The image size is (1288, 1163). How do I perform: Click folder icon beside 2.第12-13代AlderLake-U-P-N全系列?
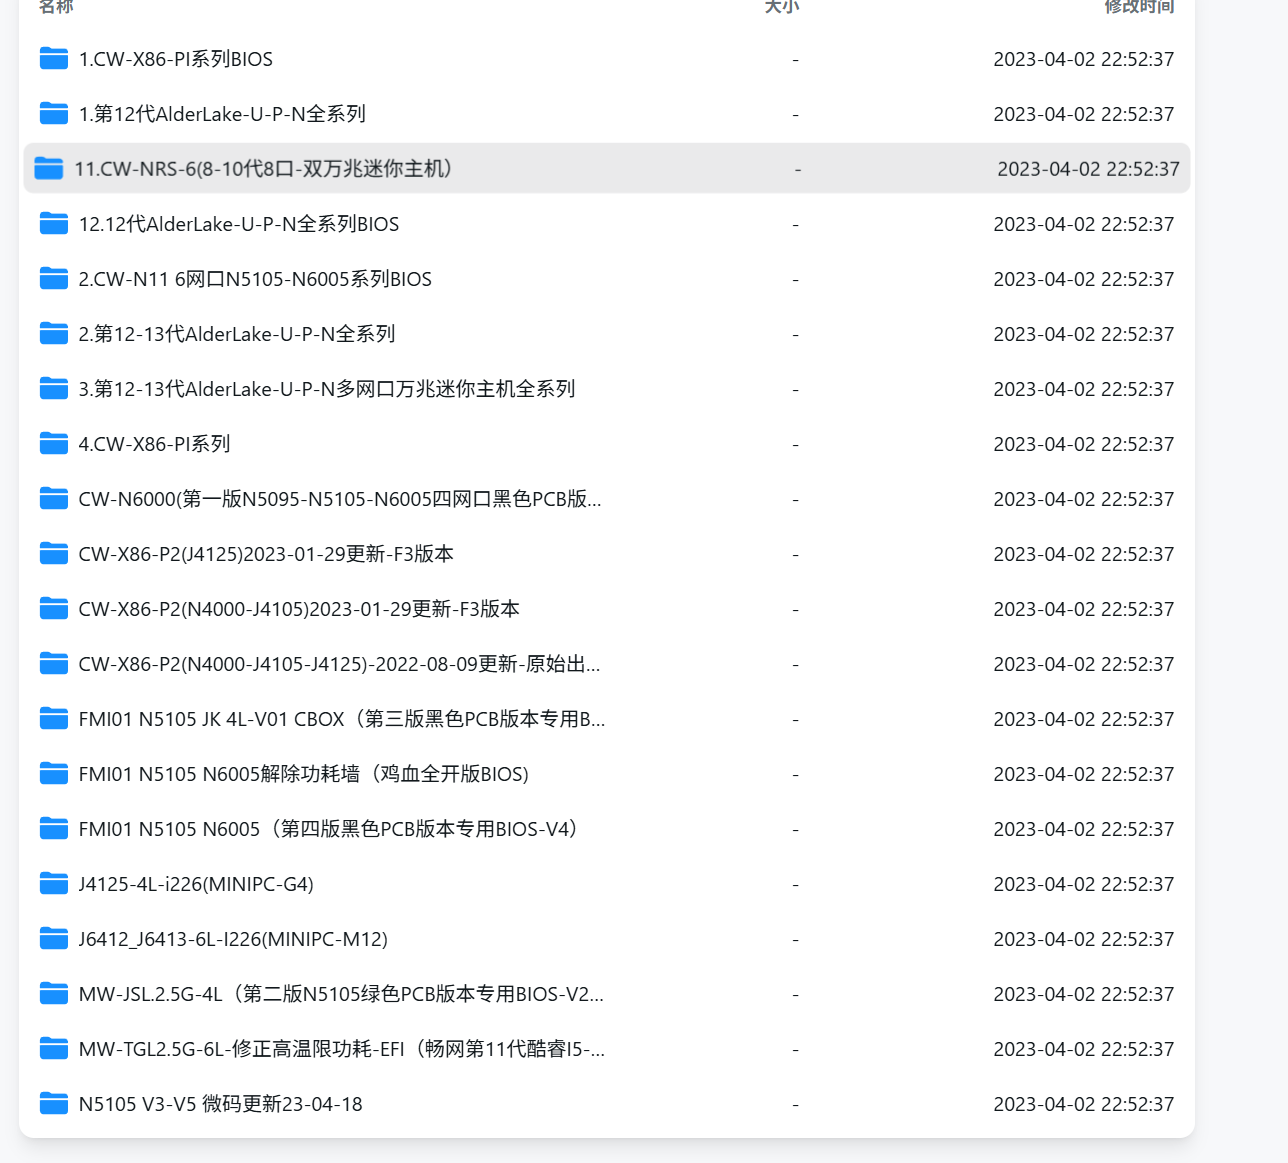pyautogui.click(x=54, y=334)
